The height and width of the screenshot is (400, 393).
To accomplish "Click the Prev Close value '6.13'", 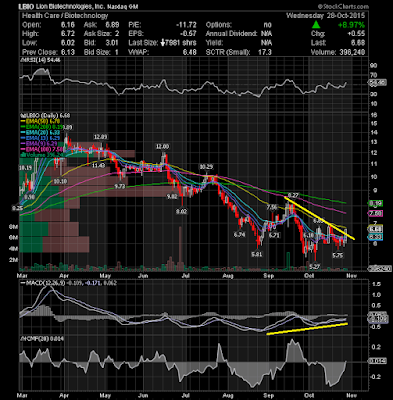I will 68,52.
